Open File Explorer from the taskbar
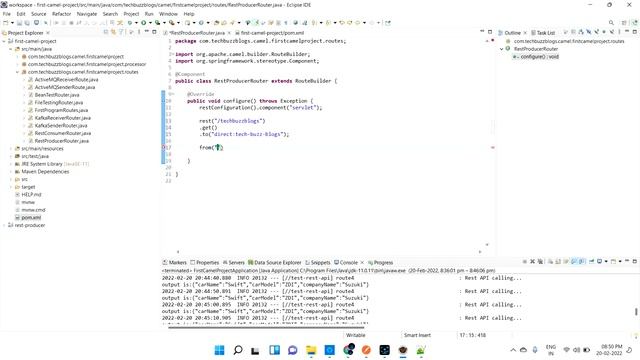The width and height of the screenshot is (640, 360). (x=311, y=350)
